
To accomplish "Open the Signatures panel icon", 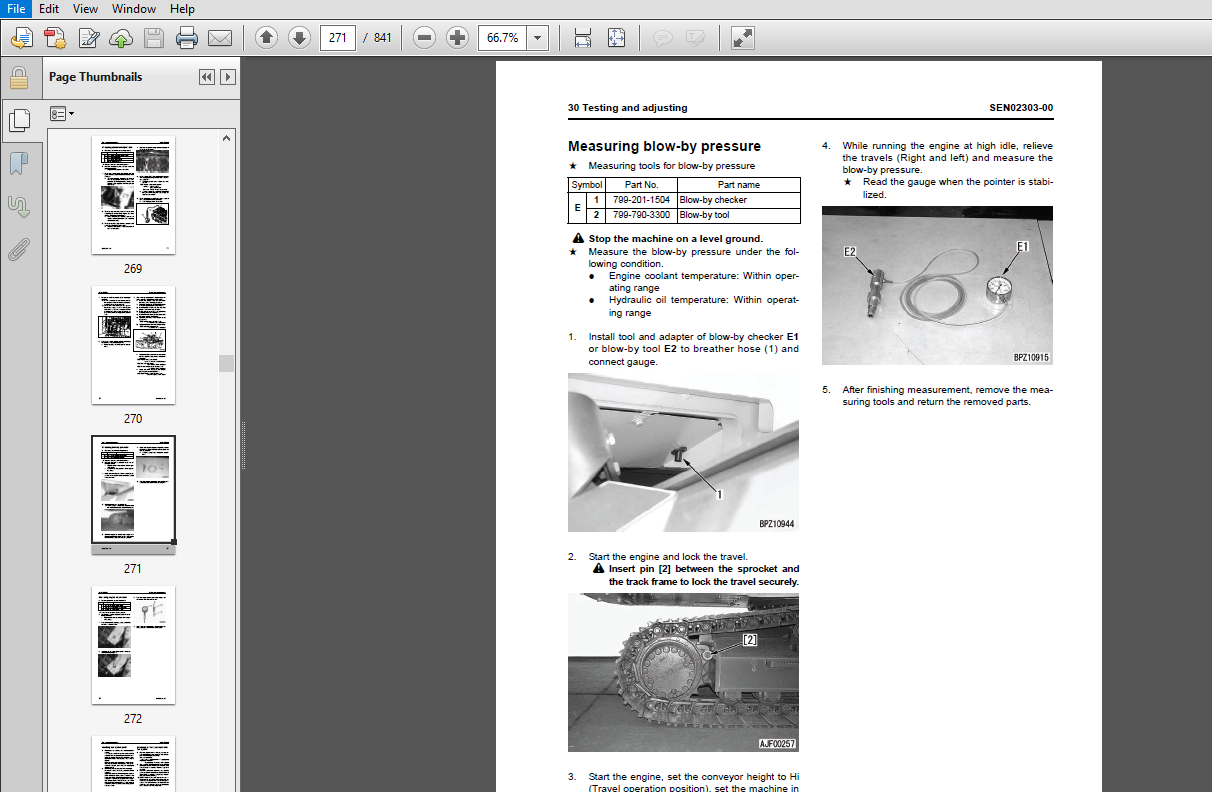I will tap(18, 206).
